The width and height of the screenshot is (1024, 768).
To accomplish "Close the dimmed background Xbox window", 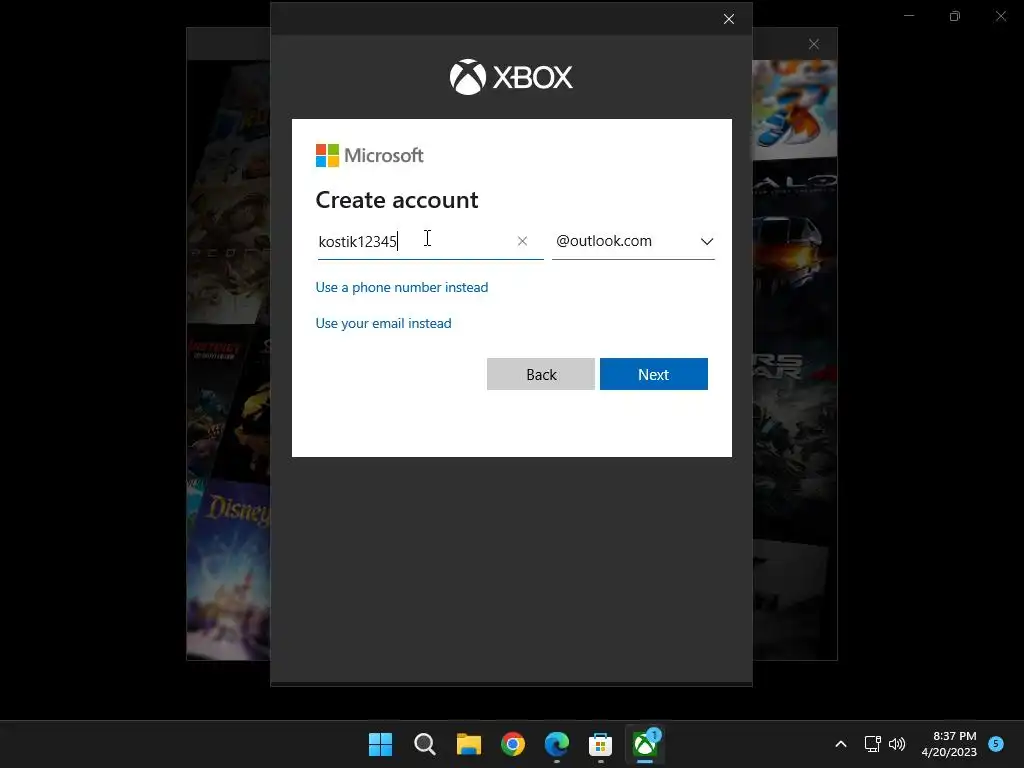I will (x=814, y=44).
